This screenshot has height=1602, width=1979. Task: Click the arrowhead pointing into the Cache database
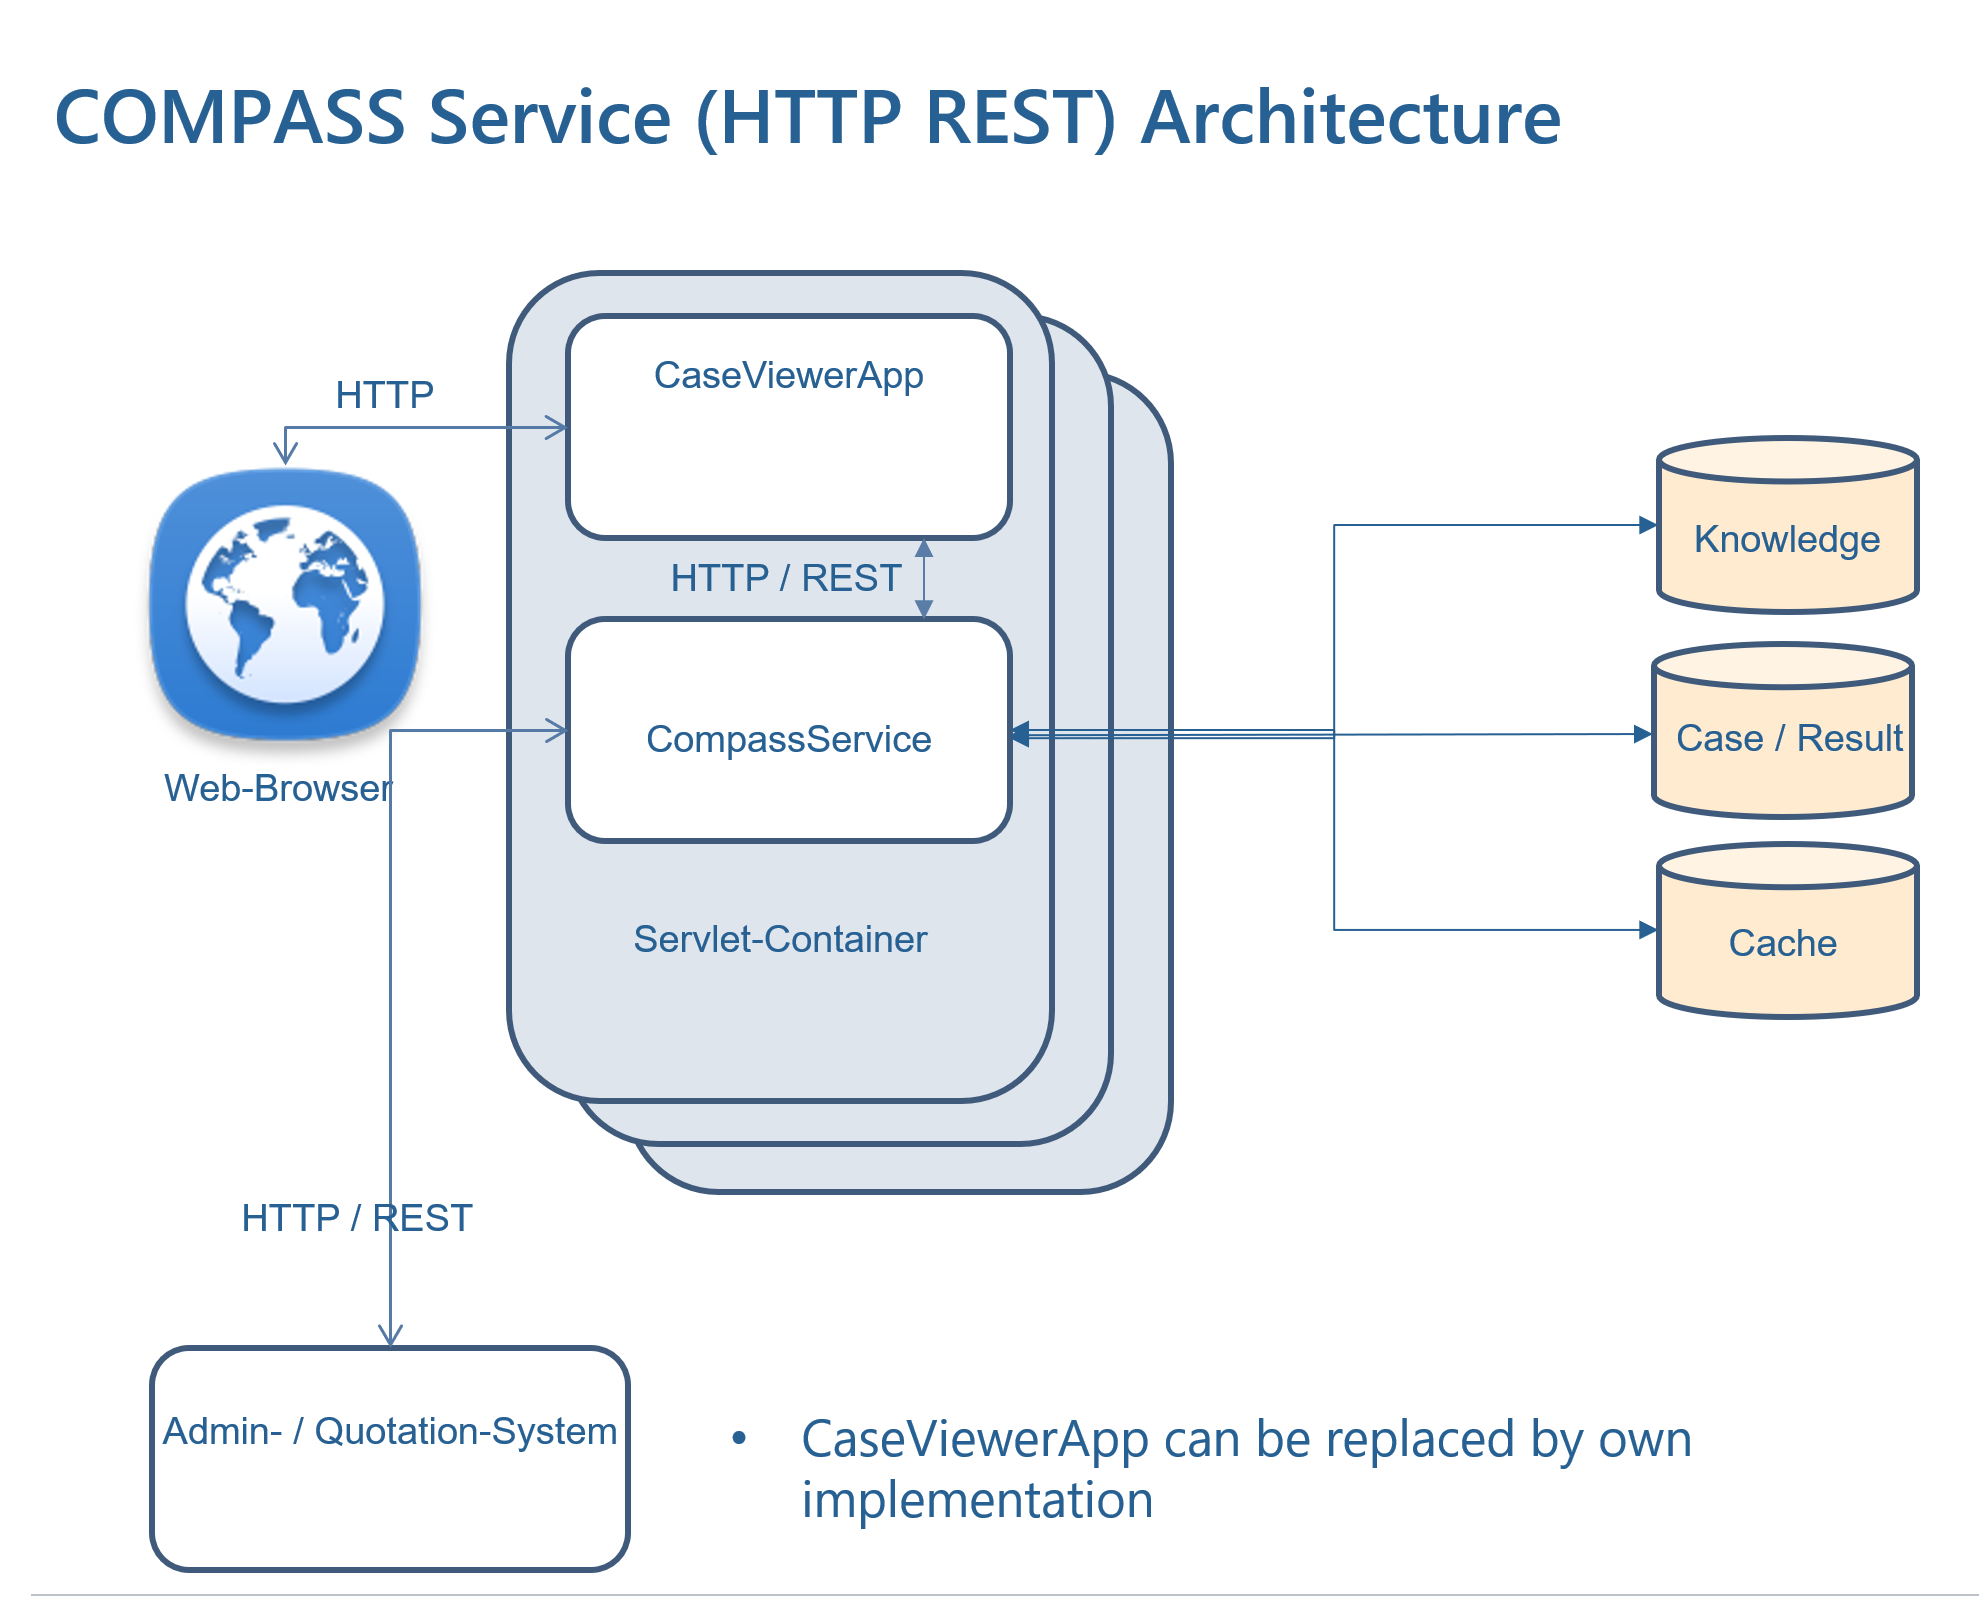tap(1648, 930)
